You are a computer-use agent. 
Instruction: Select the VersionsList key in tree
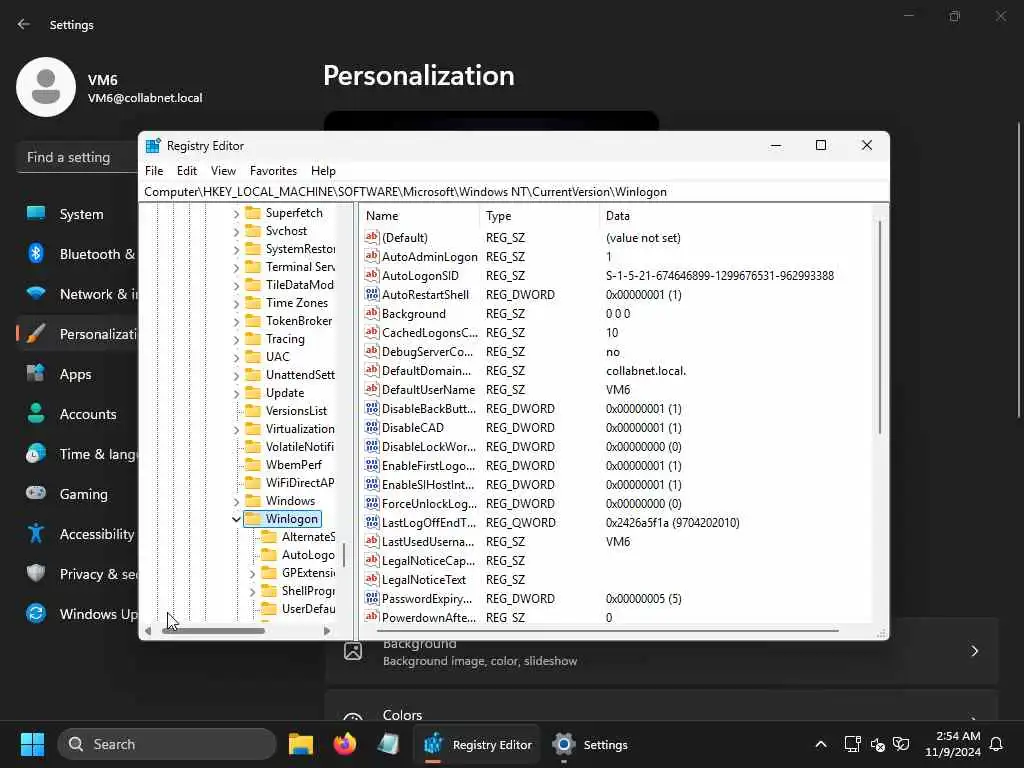click(x=296, y=411)
